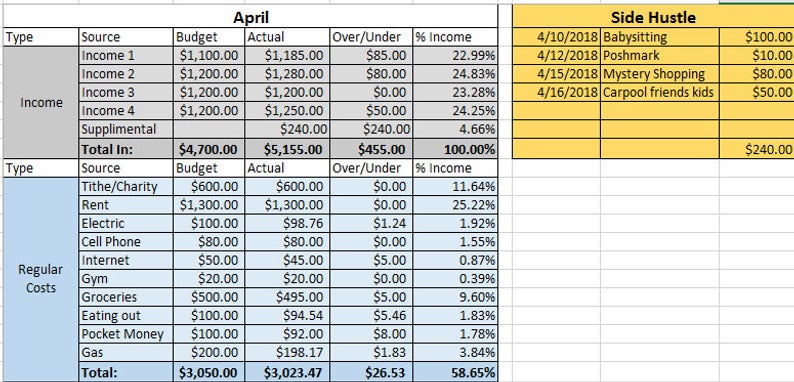794x382 pixels.
Task: Select the Regular Costs merged type cell
Action: point(41,279)
